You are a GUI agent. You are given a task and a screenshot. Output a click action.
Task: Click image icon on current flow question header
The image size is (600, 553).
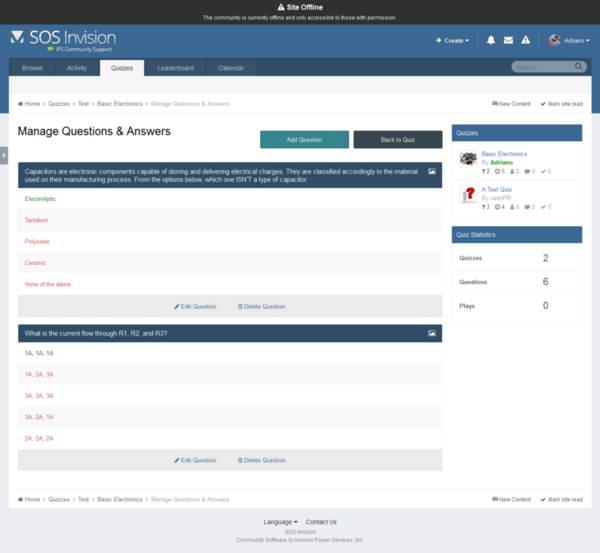pos(432,332)
